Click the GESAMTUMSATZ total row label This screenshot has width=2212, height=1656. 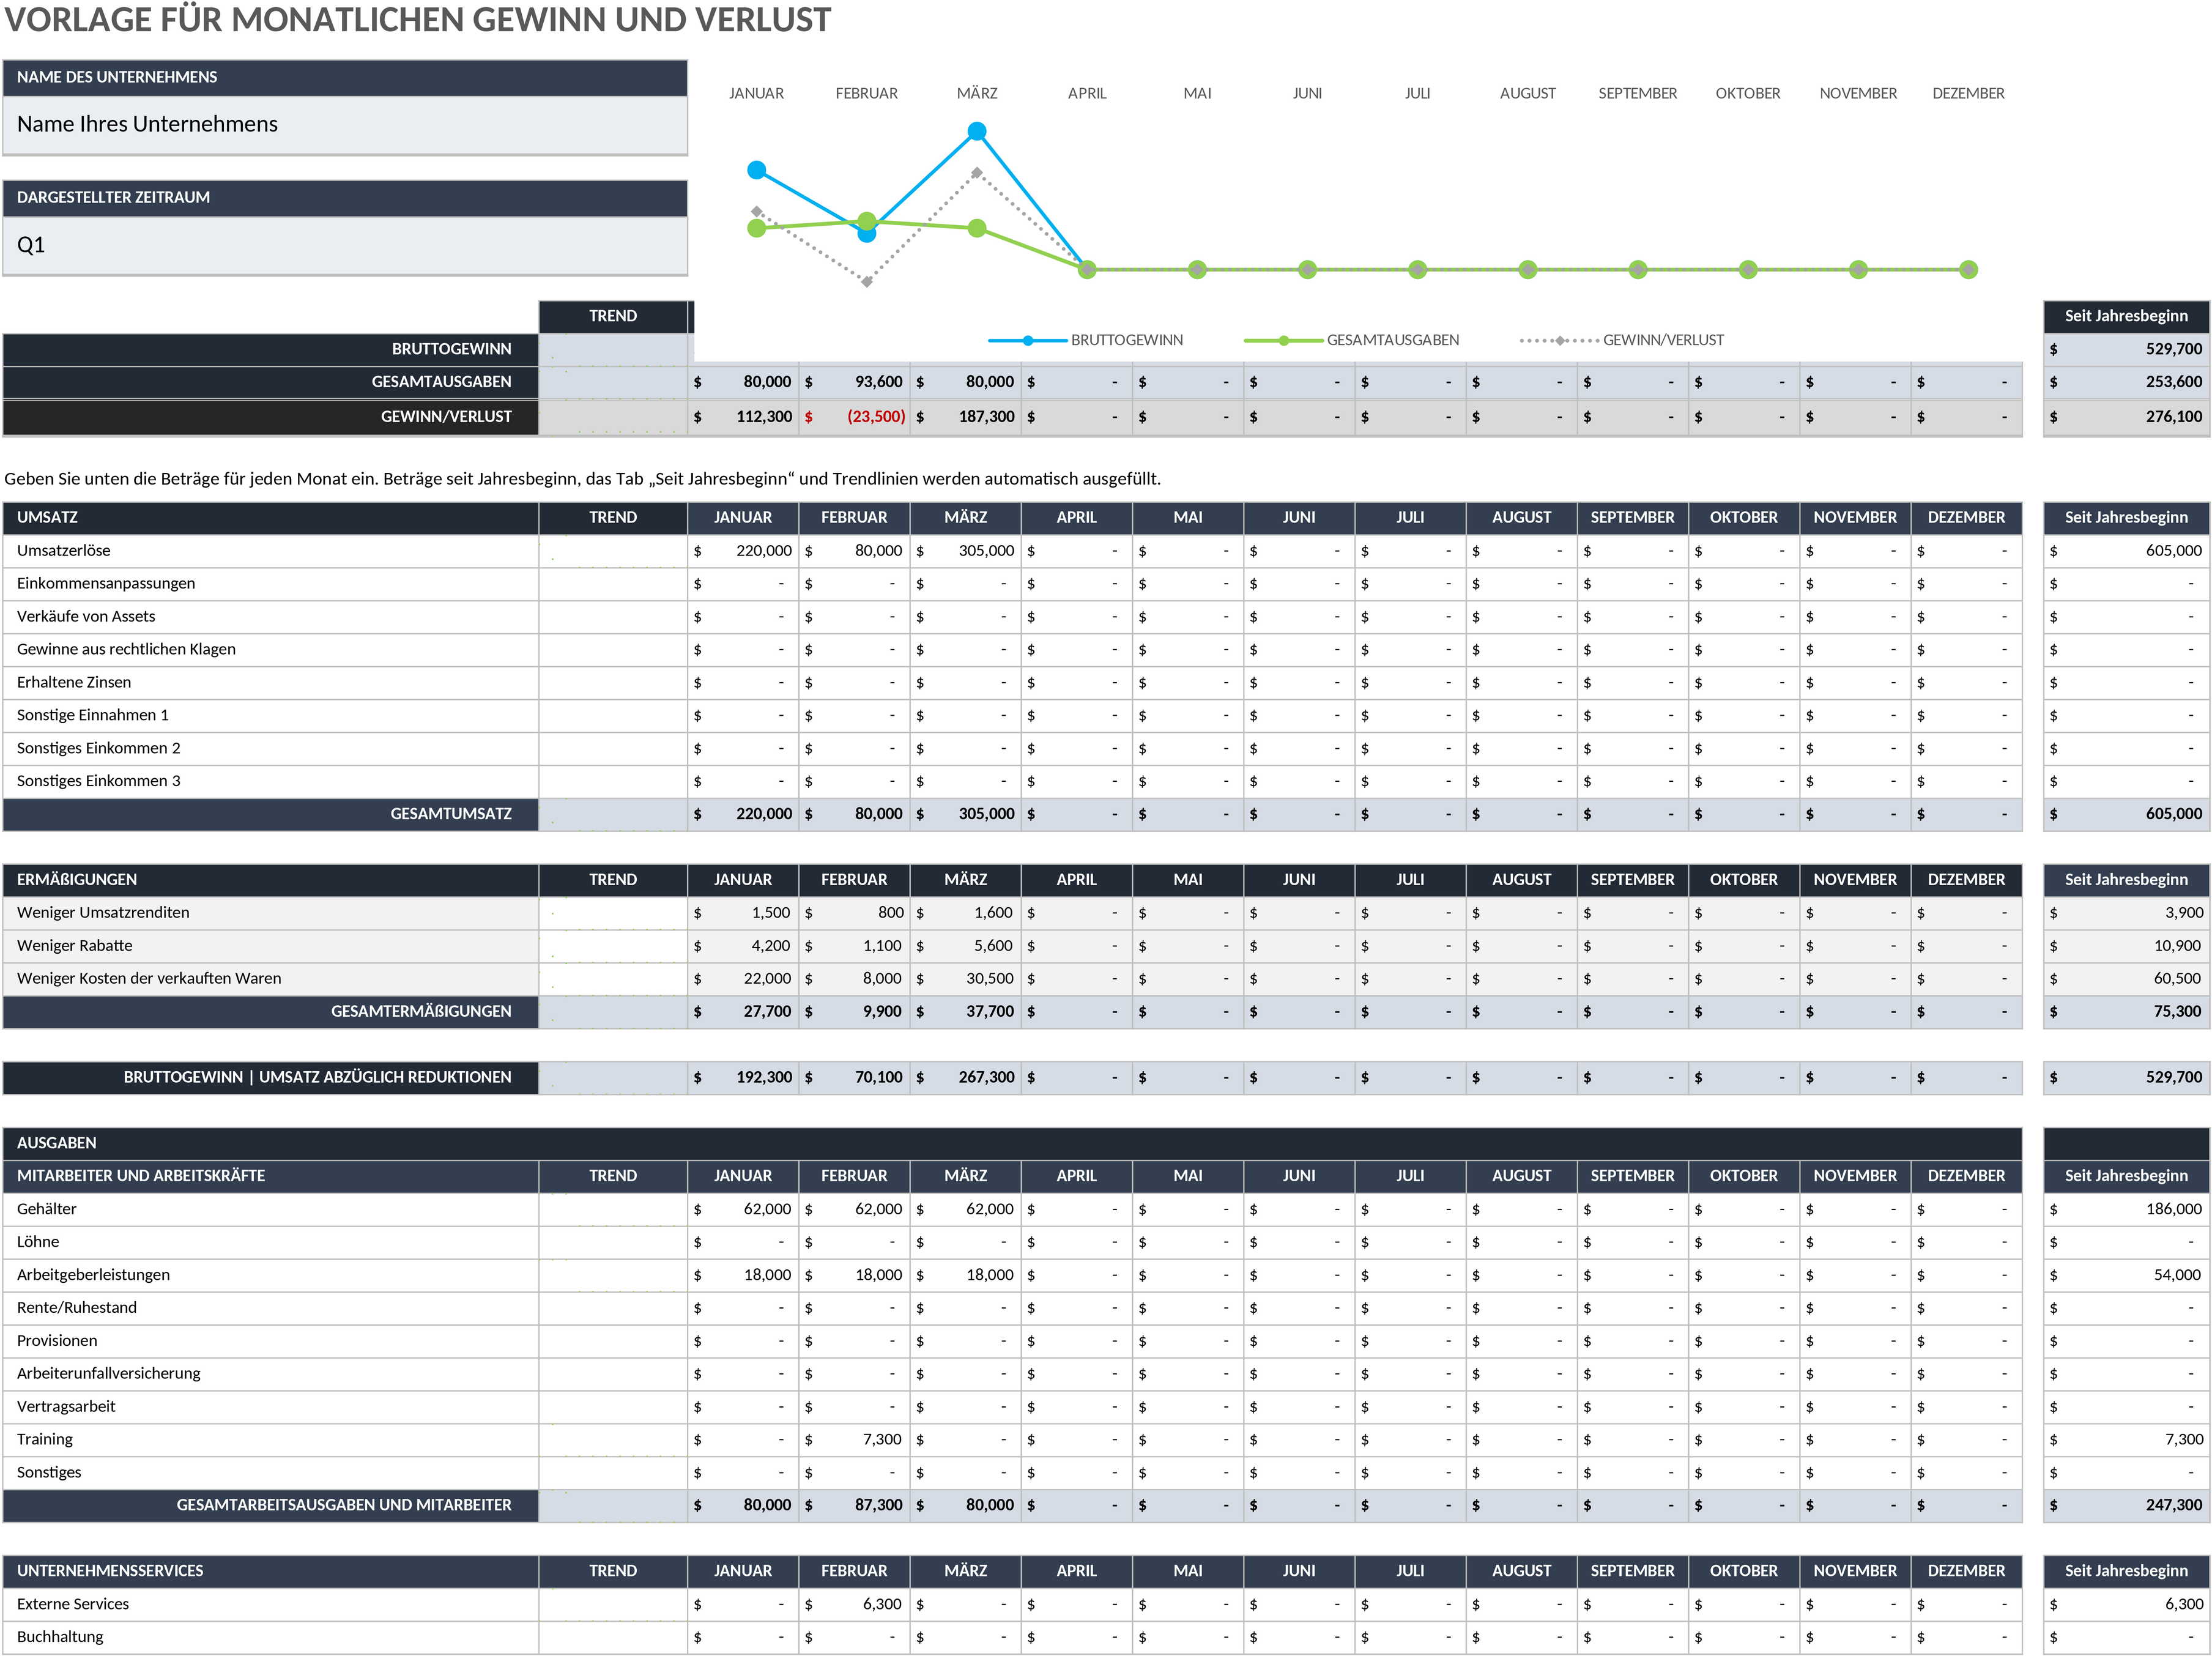tap(271, 814)
